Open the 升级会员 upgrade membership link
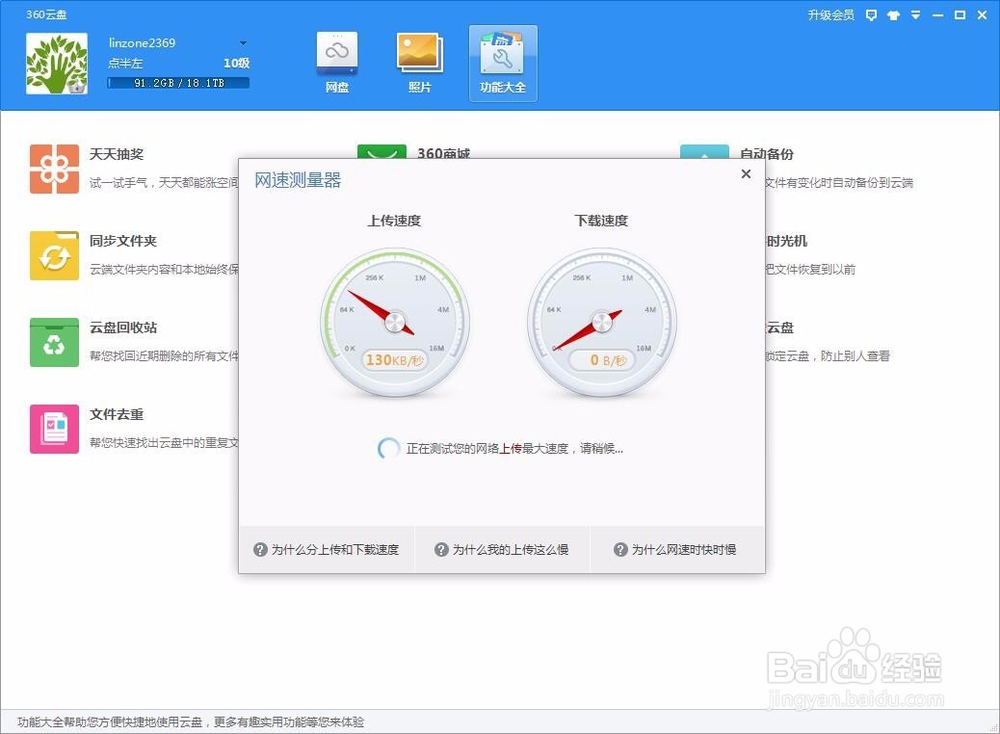Viewport: 1000px width, 734px height. pos(833,15)
